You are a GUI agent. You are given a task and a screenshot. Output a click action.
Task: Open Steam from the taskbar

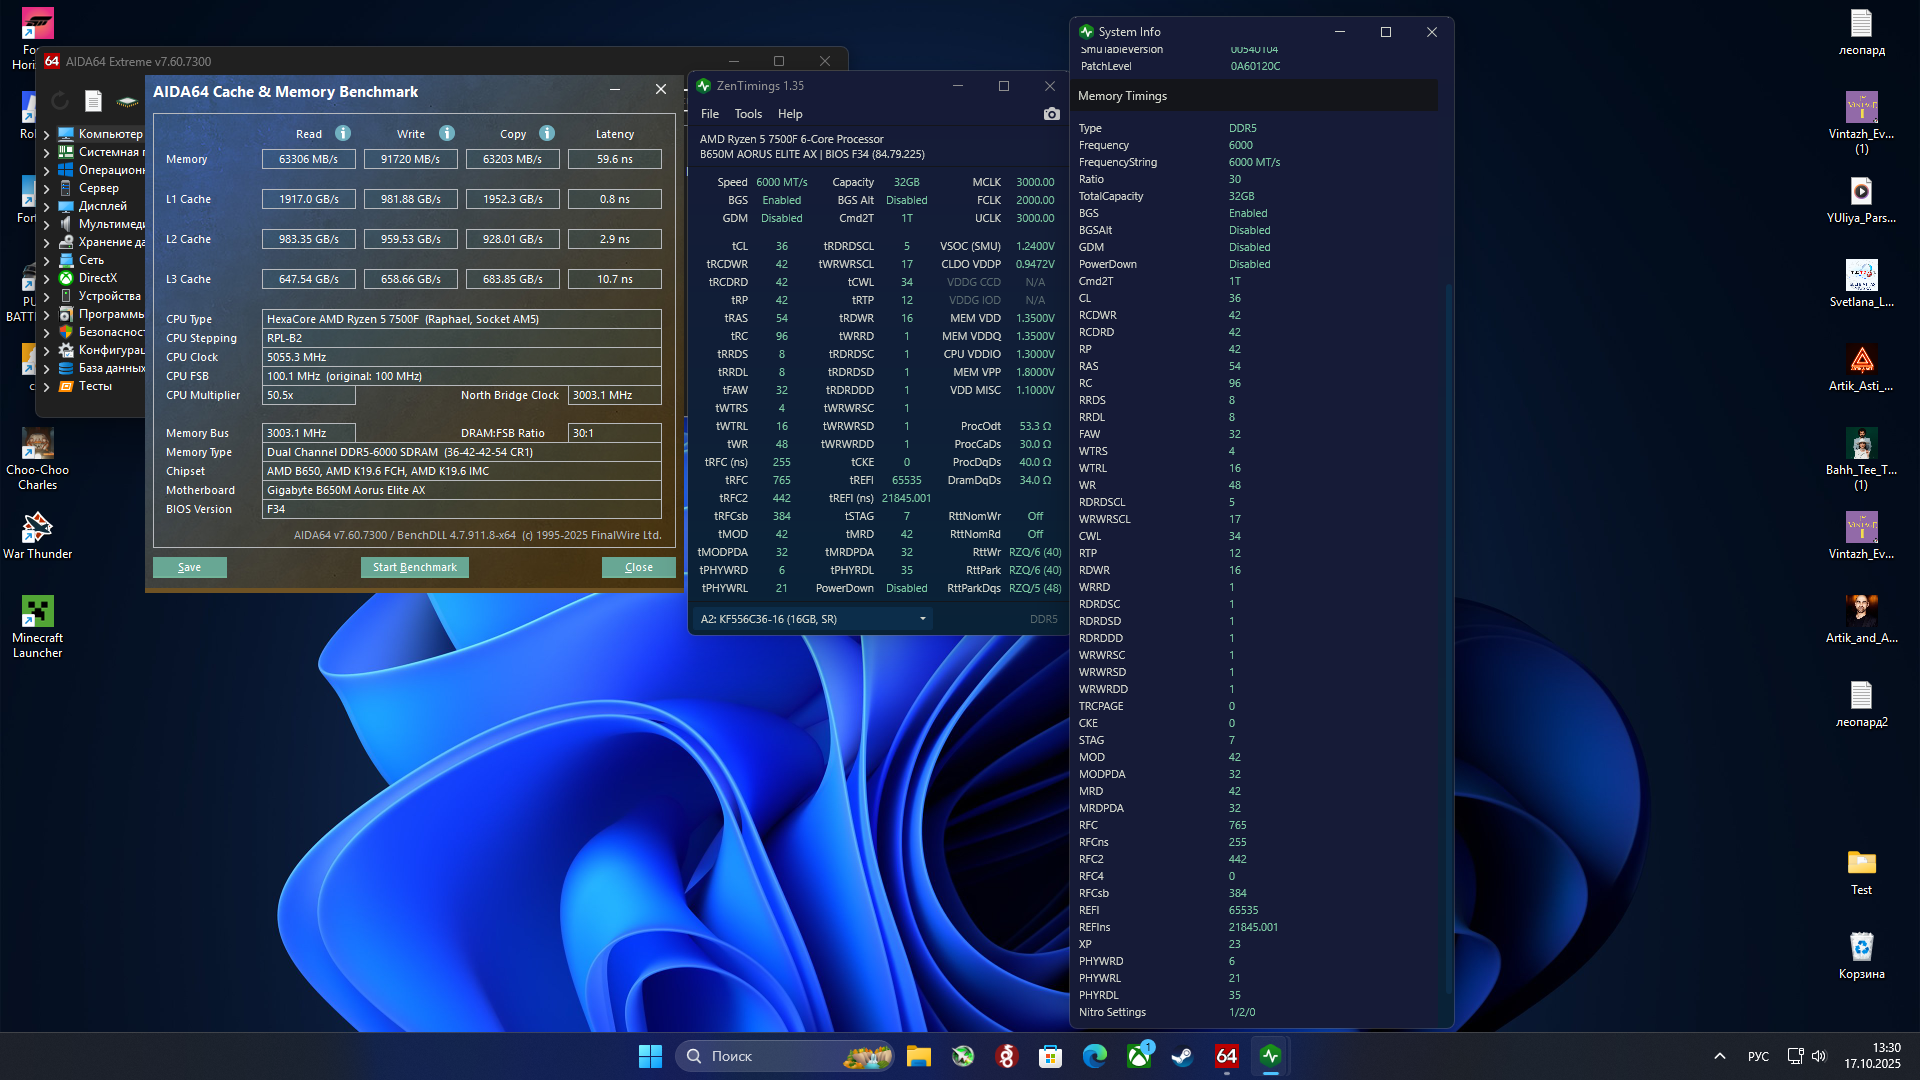point(1182,1056)
